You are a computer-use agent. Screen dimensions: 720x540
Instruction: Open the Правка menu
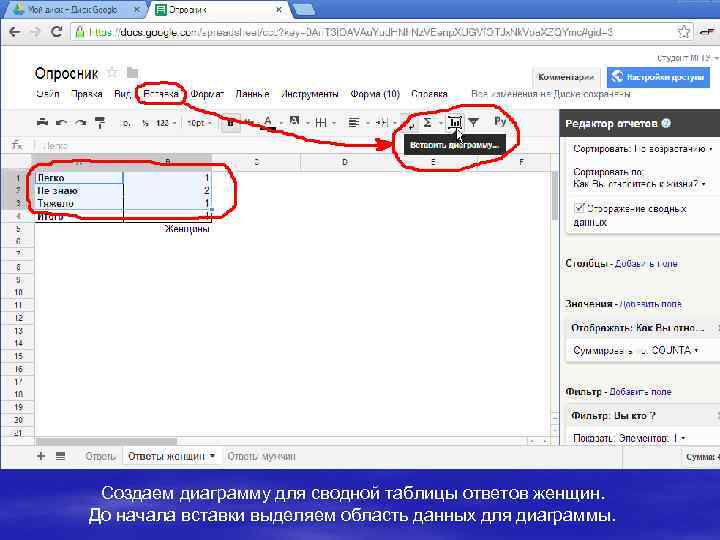87,94
